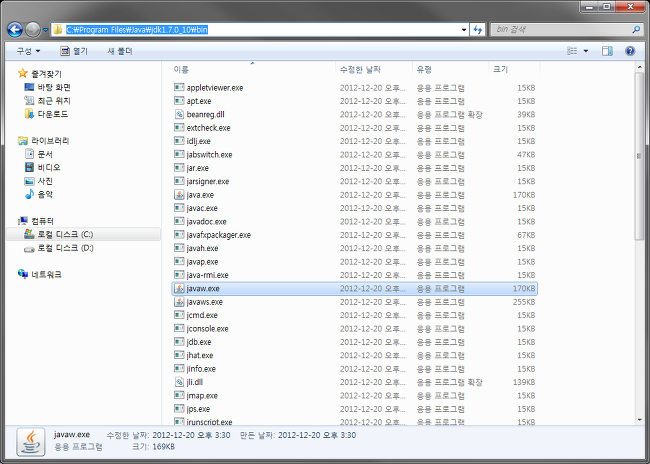Change view with the view mode icon
650x464 pixels.
(x=572, y=51)
